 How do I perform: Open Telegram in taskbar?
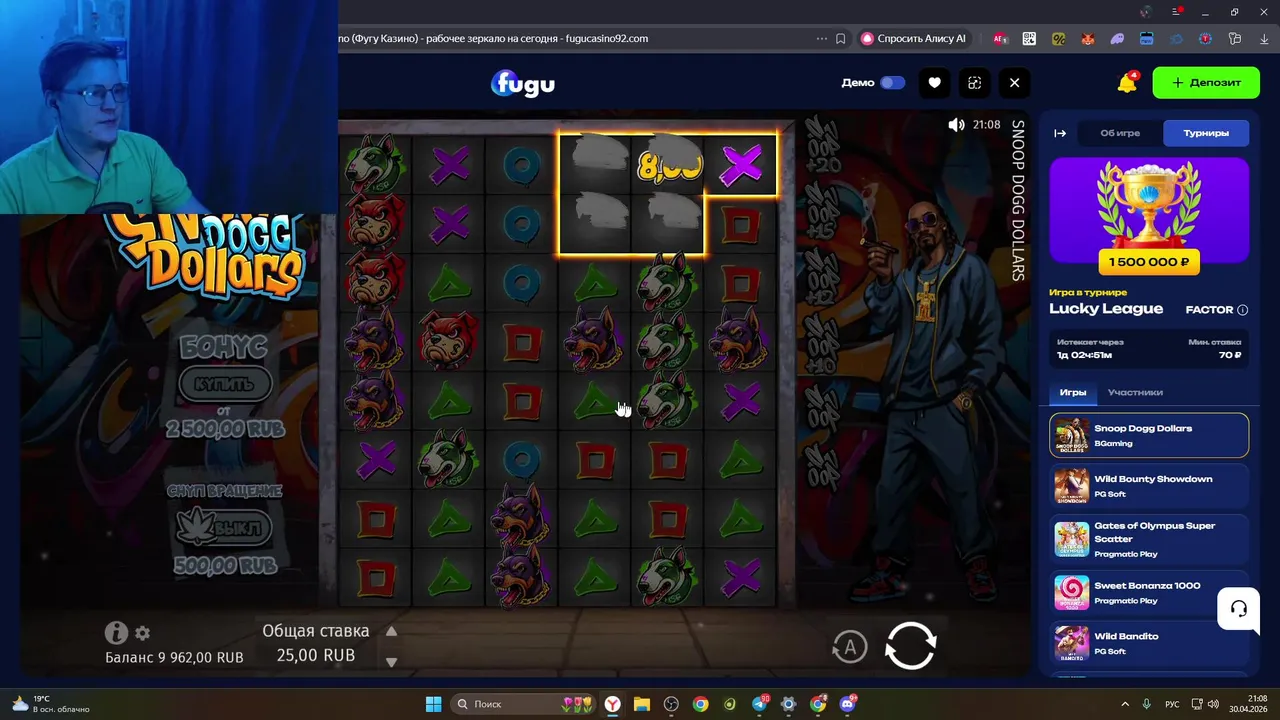tap(759, 704)
